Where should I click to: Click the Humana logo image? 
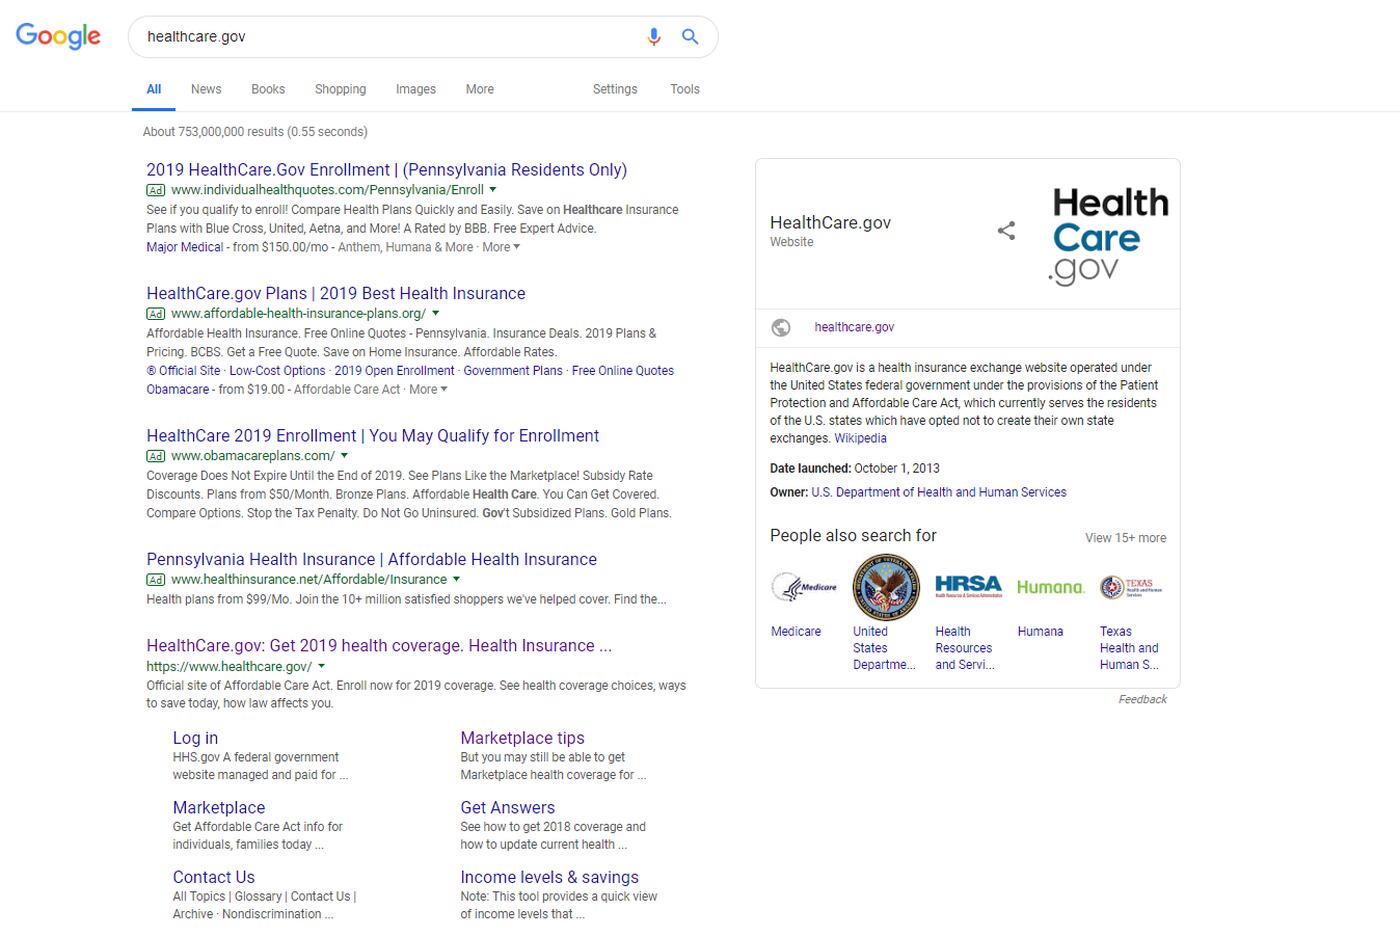(1050, 587)
